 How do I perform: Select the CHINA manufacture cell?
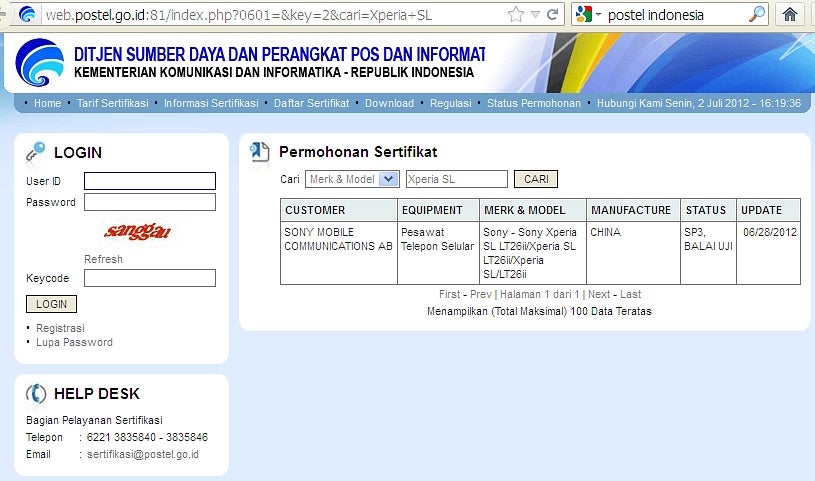point(633,253)
